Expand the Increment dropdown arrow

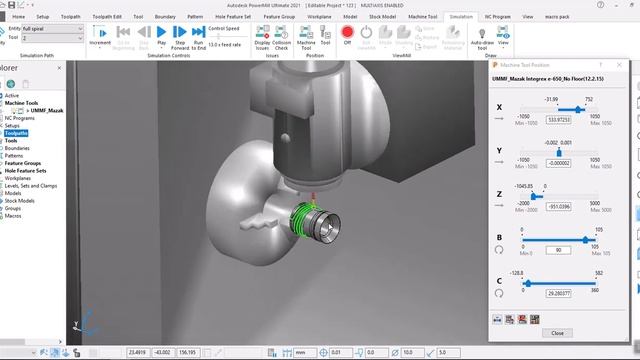click(x=100, y=48)
